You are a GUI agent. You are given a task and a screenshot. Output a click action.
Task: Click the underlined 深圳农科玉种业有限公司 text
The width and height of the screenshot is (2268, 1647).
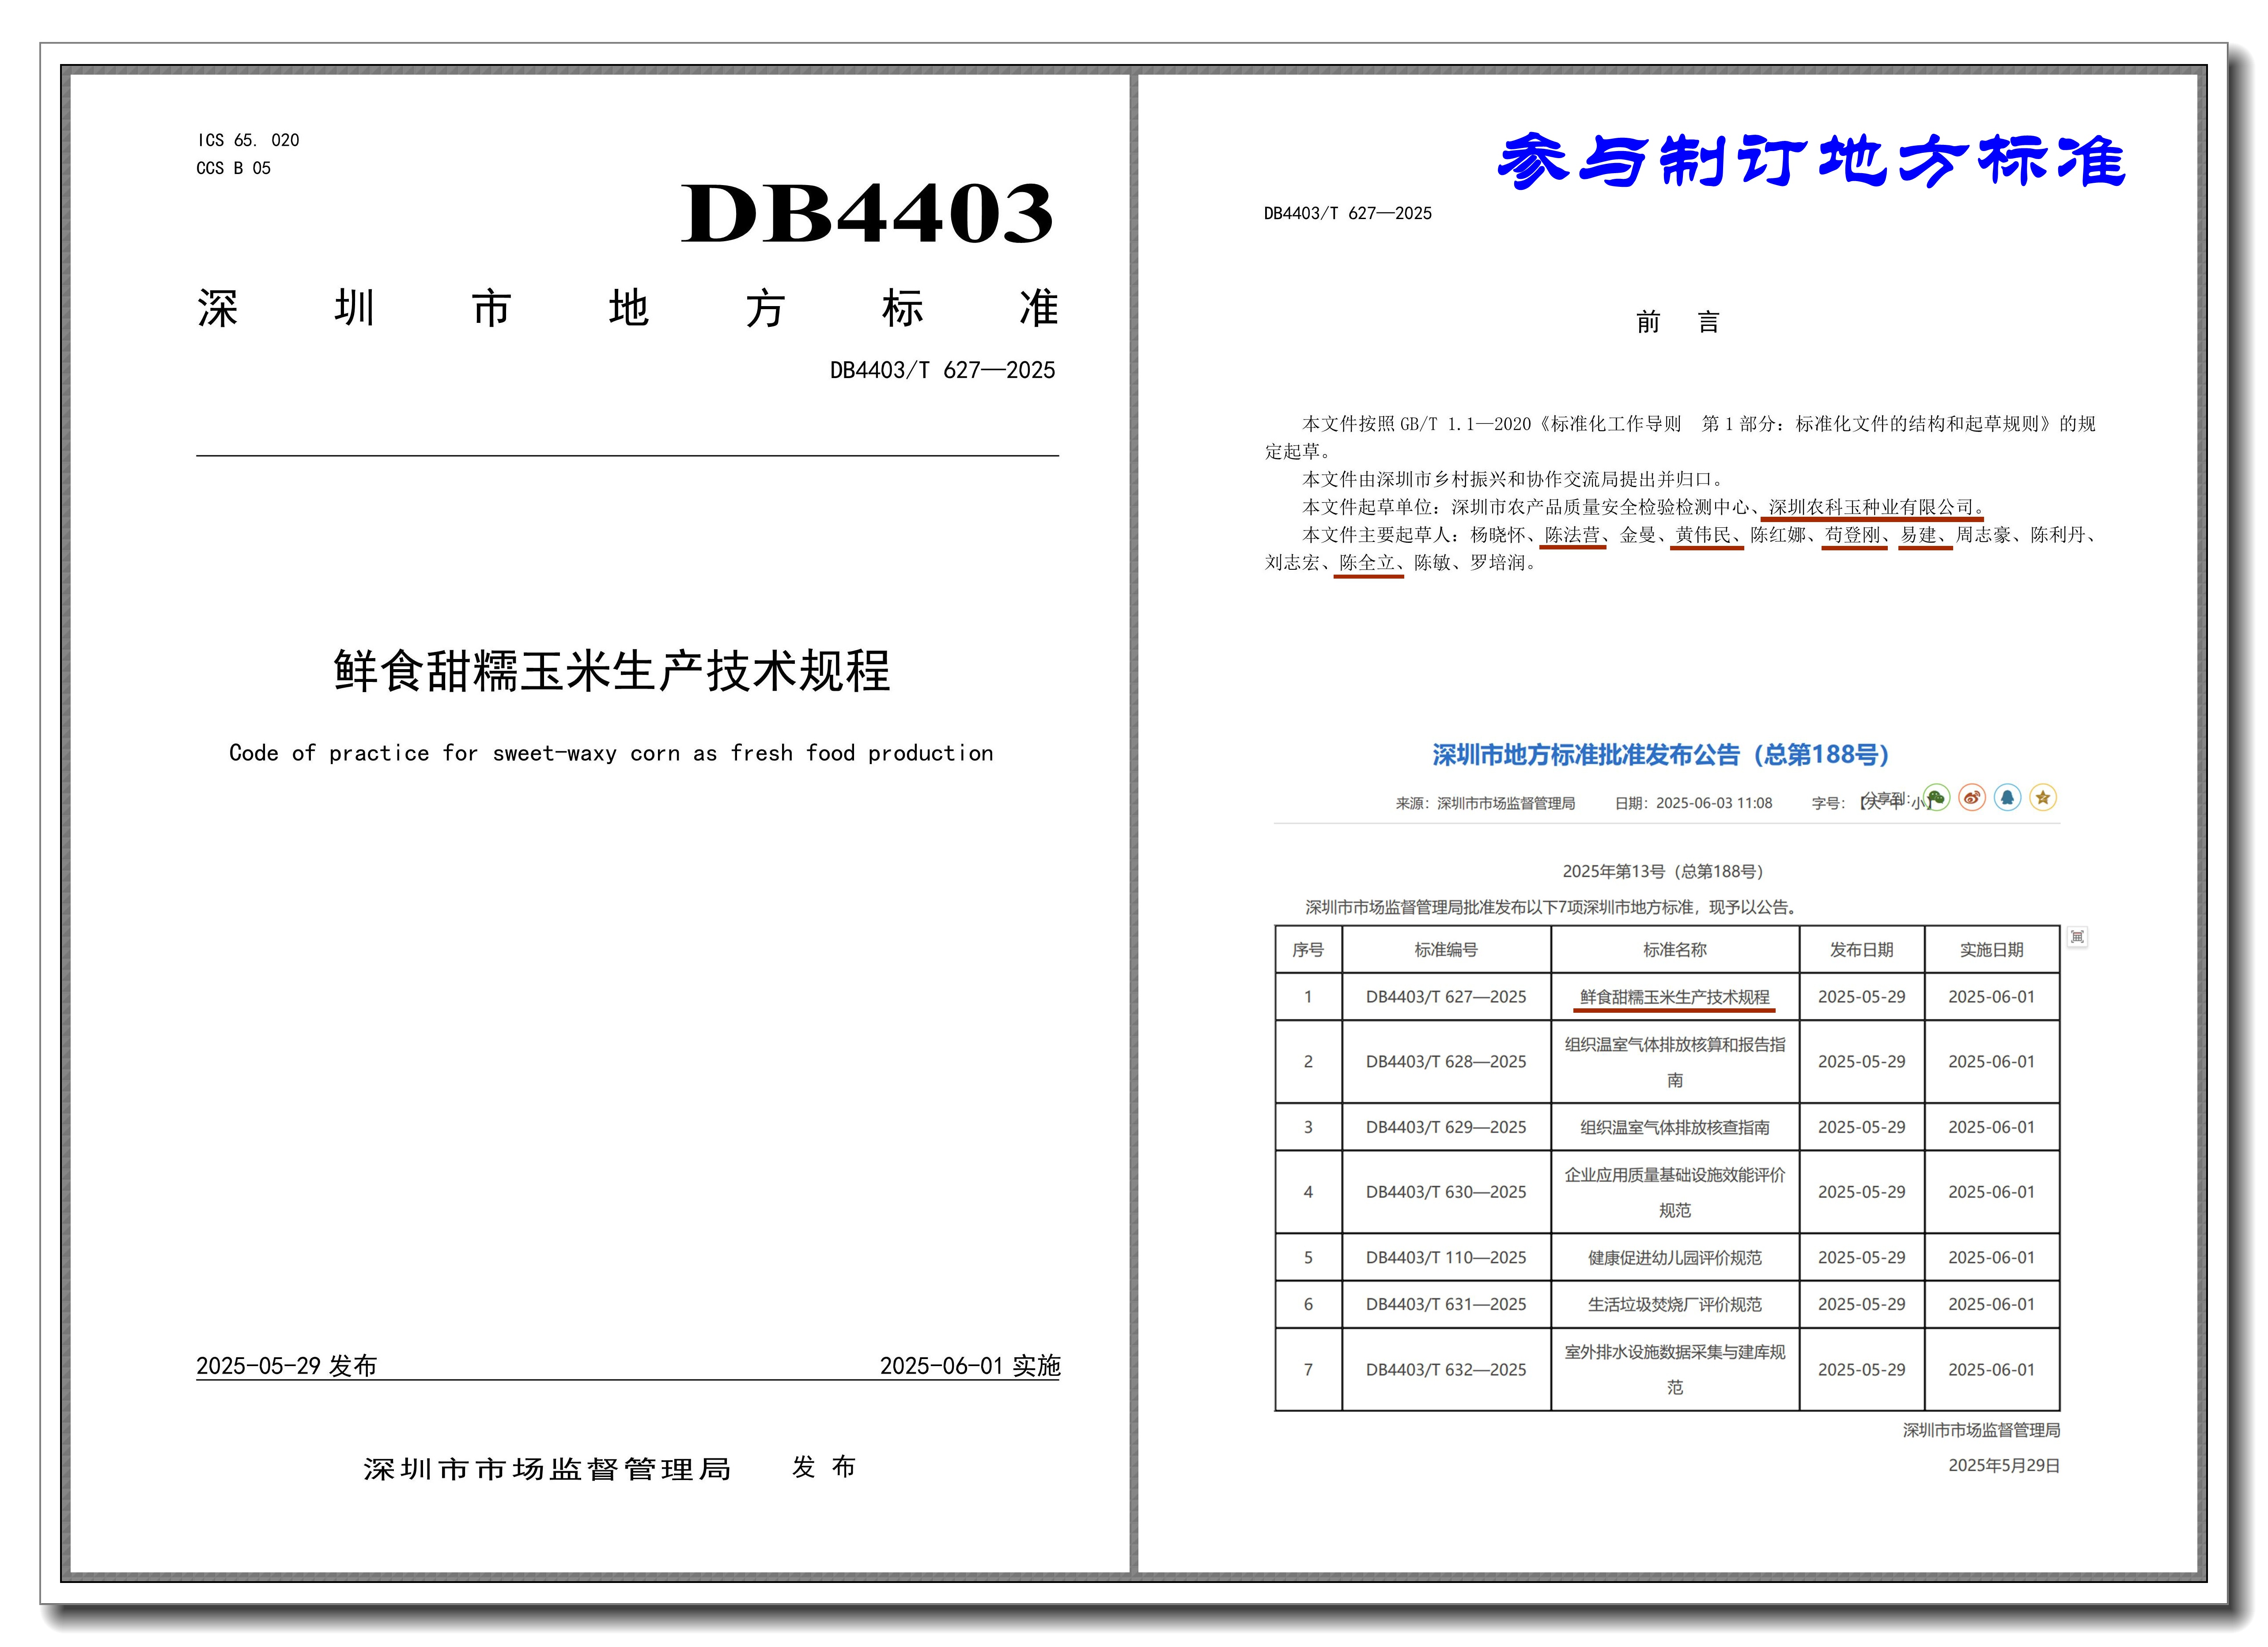pyautogui.click(x=1871, y=507)
